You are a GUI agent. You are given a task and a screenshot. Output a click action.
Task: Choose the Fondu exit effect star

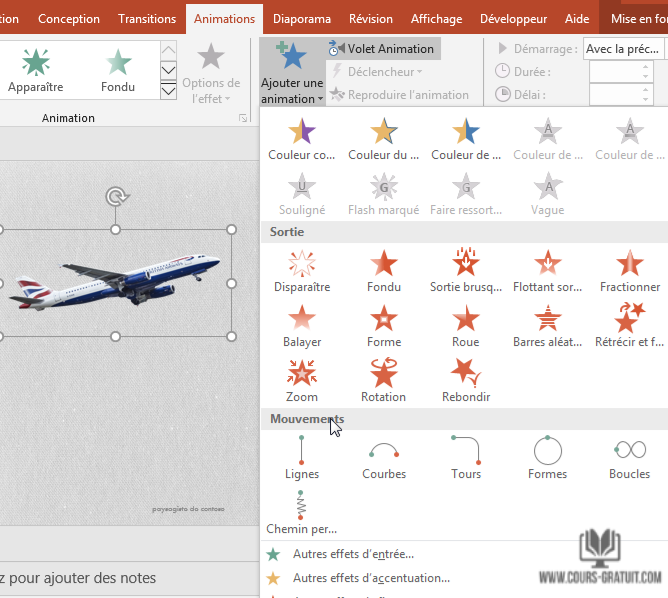384,270
